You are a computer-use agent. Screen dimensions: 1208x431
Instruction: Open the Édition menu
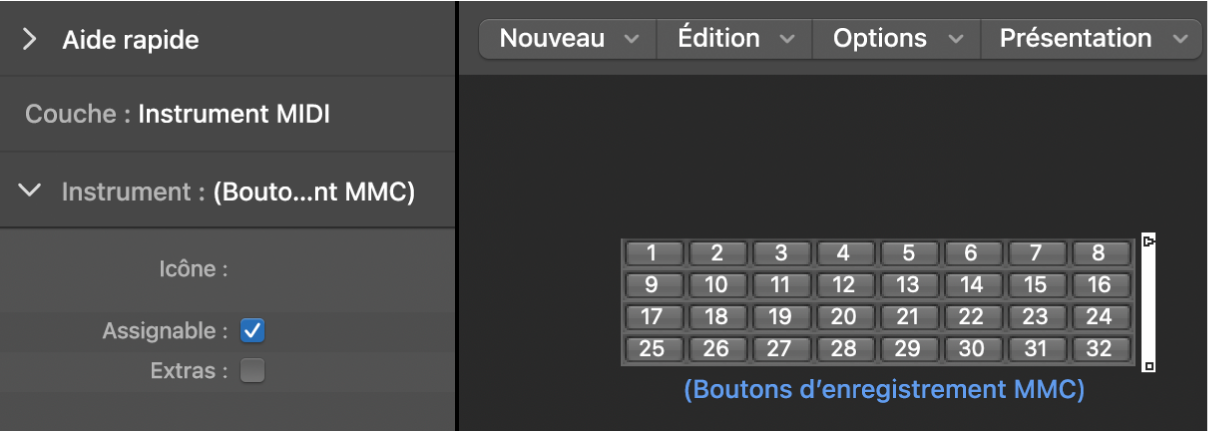point(735,39)
